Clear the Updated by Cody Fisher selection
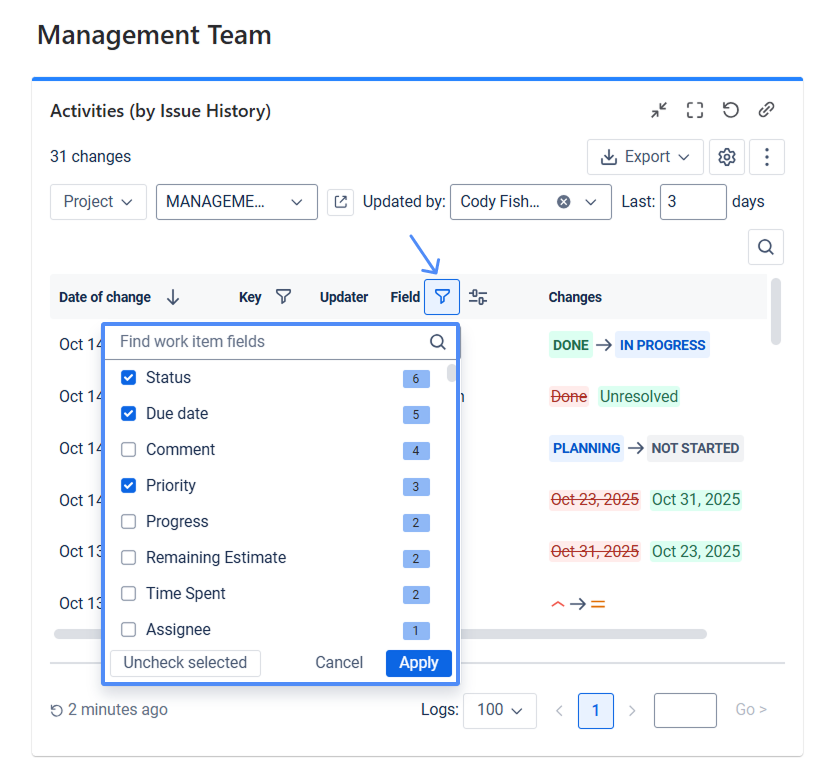Screen dimensions: 822x777 coord(564,202)
